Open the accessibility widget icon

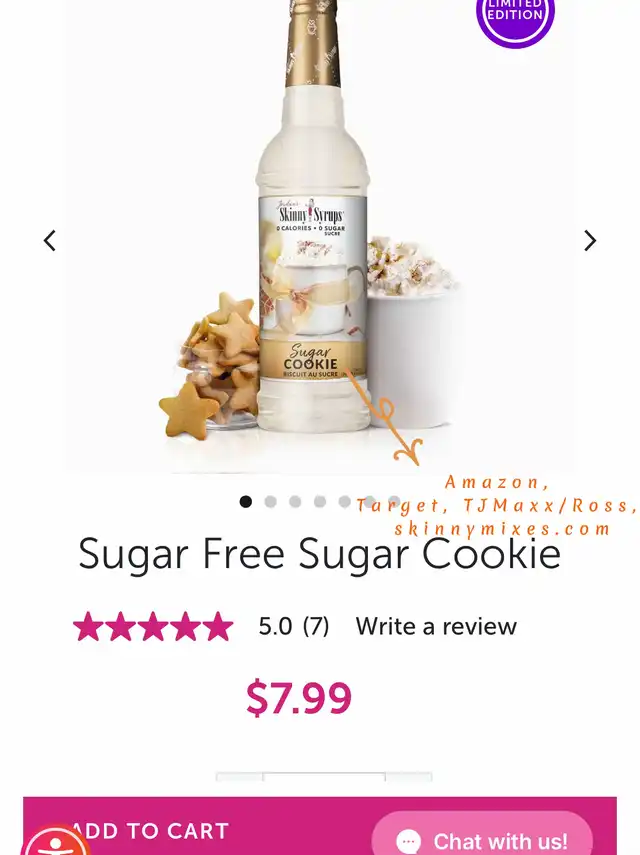[x=55, y=841]
